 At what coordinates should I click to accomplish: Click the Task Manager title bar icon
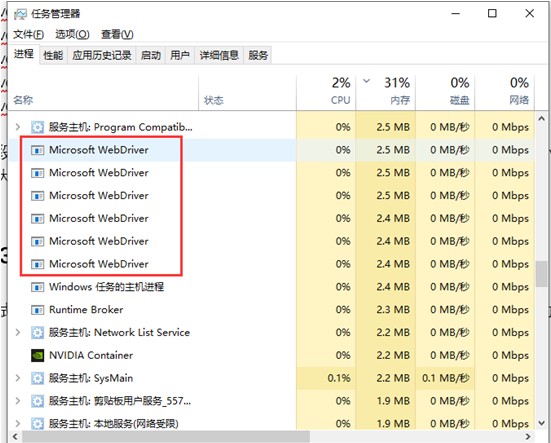tap(20, 14)
